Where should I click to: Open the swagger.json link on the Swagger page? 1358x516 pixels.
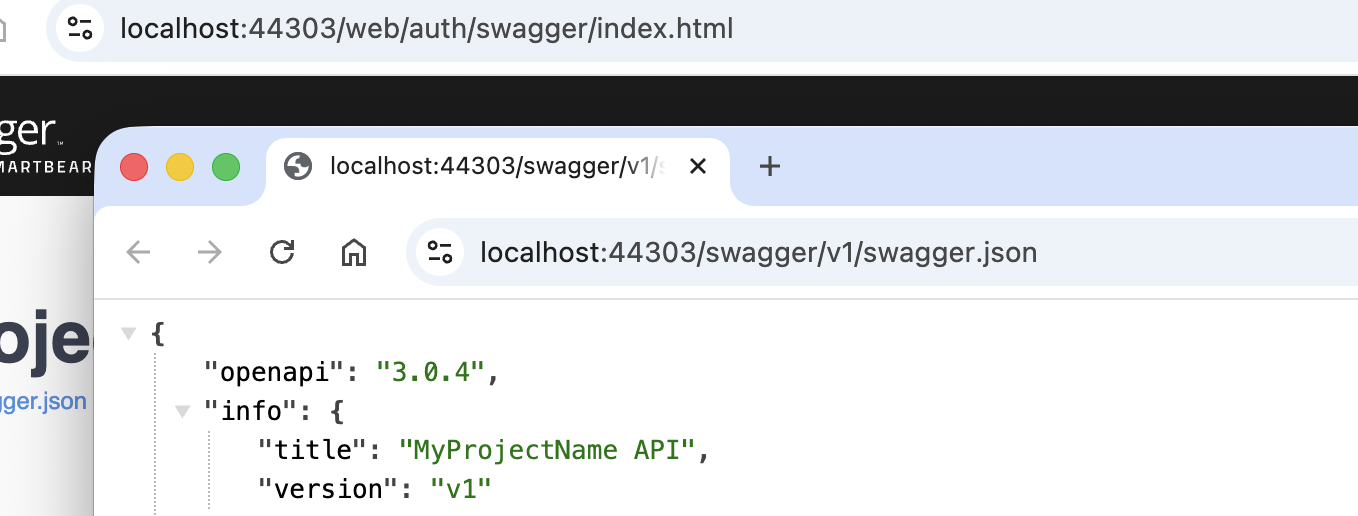pyautogui.click(x=43, y=402)
